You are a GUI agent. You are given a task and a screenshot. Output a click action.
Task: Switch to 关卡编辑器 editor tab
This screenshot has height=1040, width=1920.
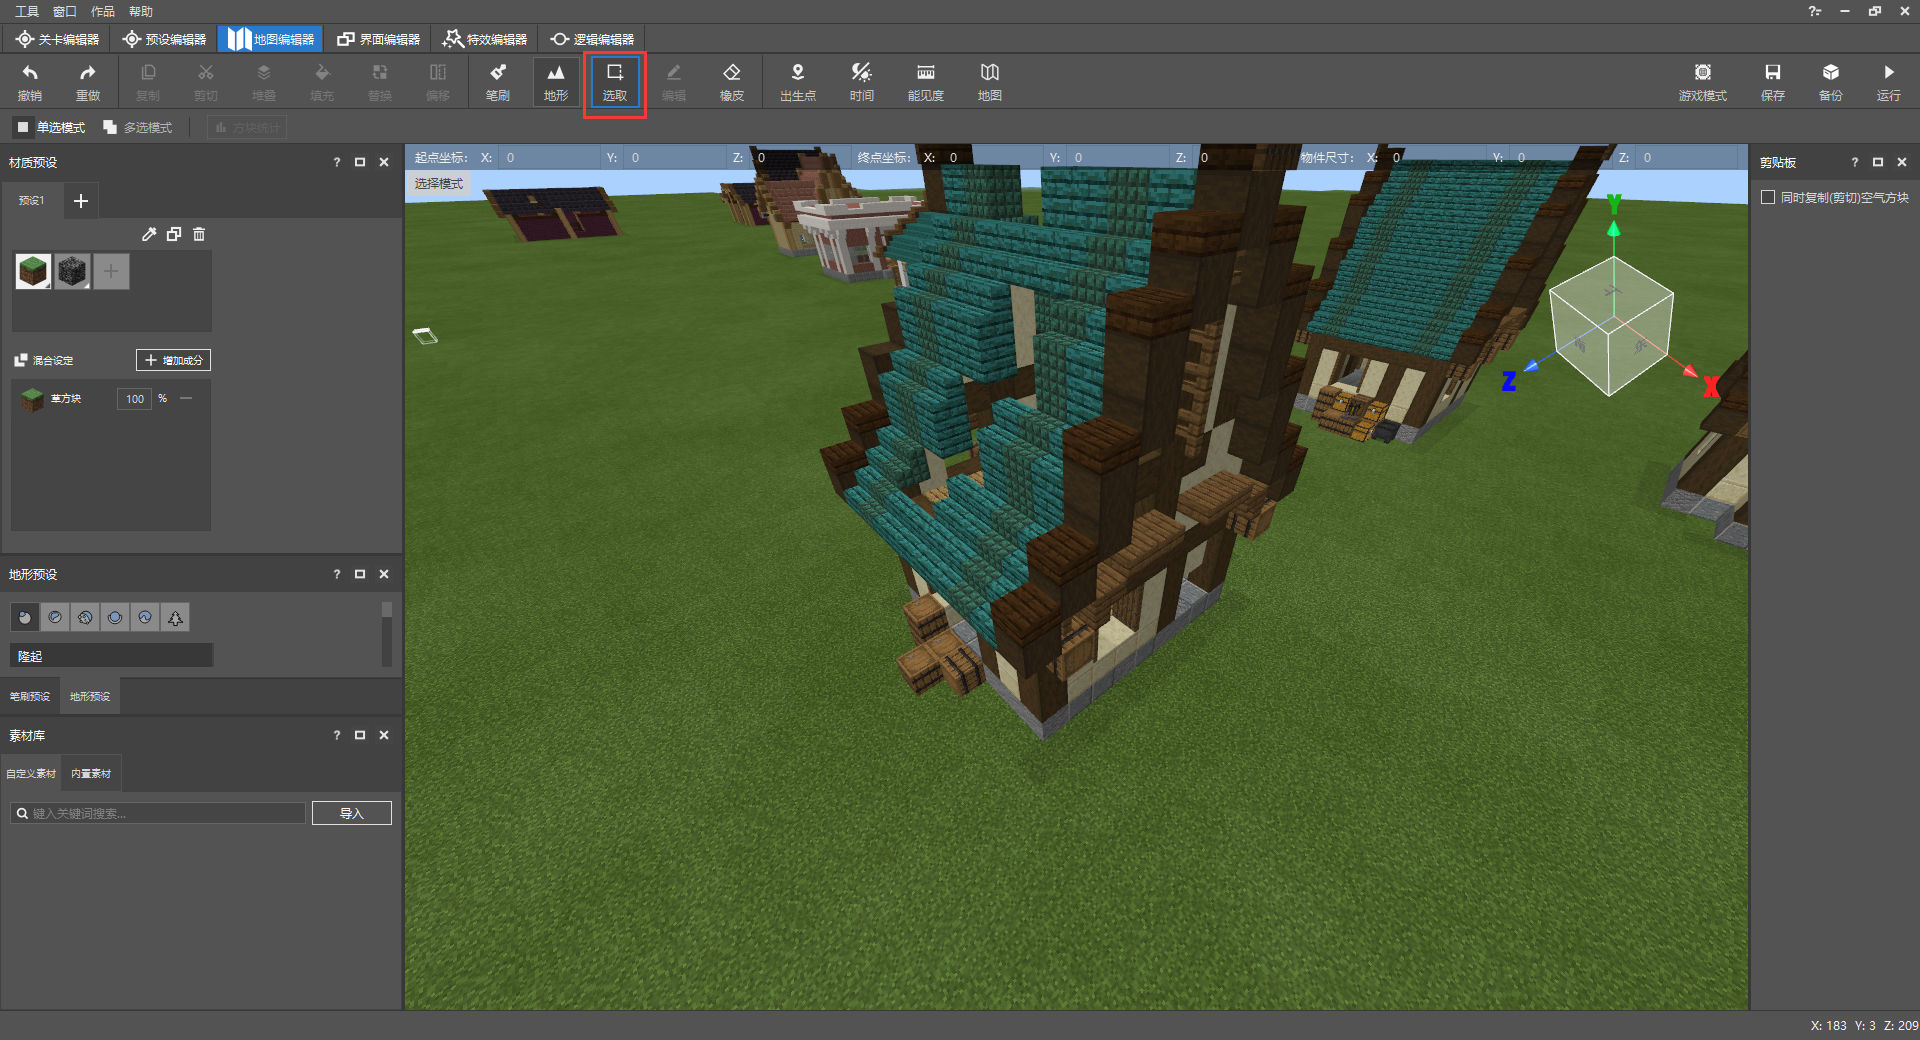pyautogui.click(x=57, y=39)
